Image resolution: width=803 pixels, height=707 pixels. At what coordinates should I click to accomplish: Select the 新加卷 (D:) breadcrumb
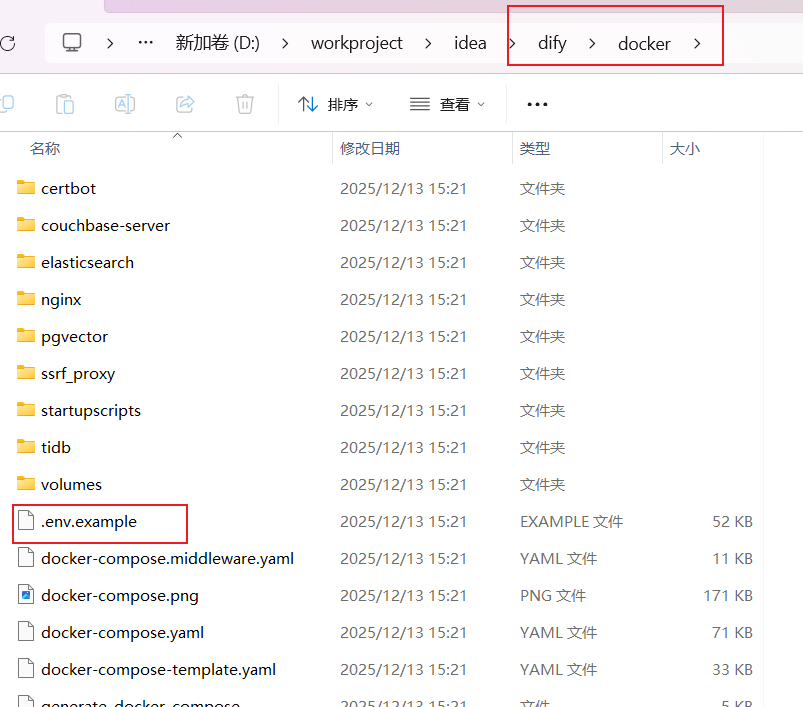point(218,43)
